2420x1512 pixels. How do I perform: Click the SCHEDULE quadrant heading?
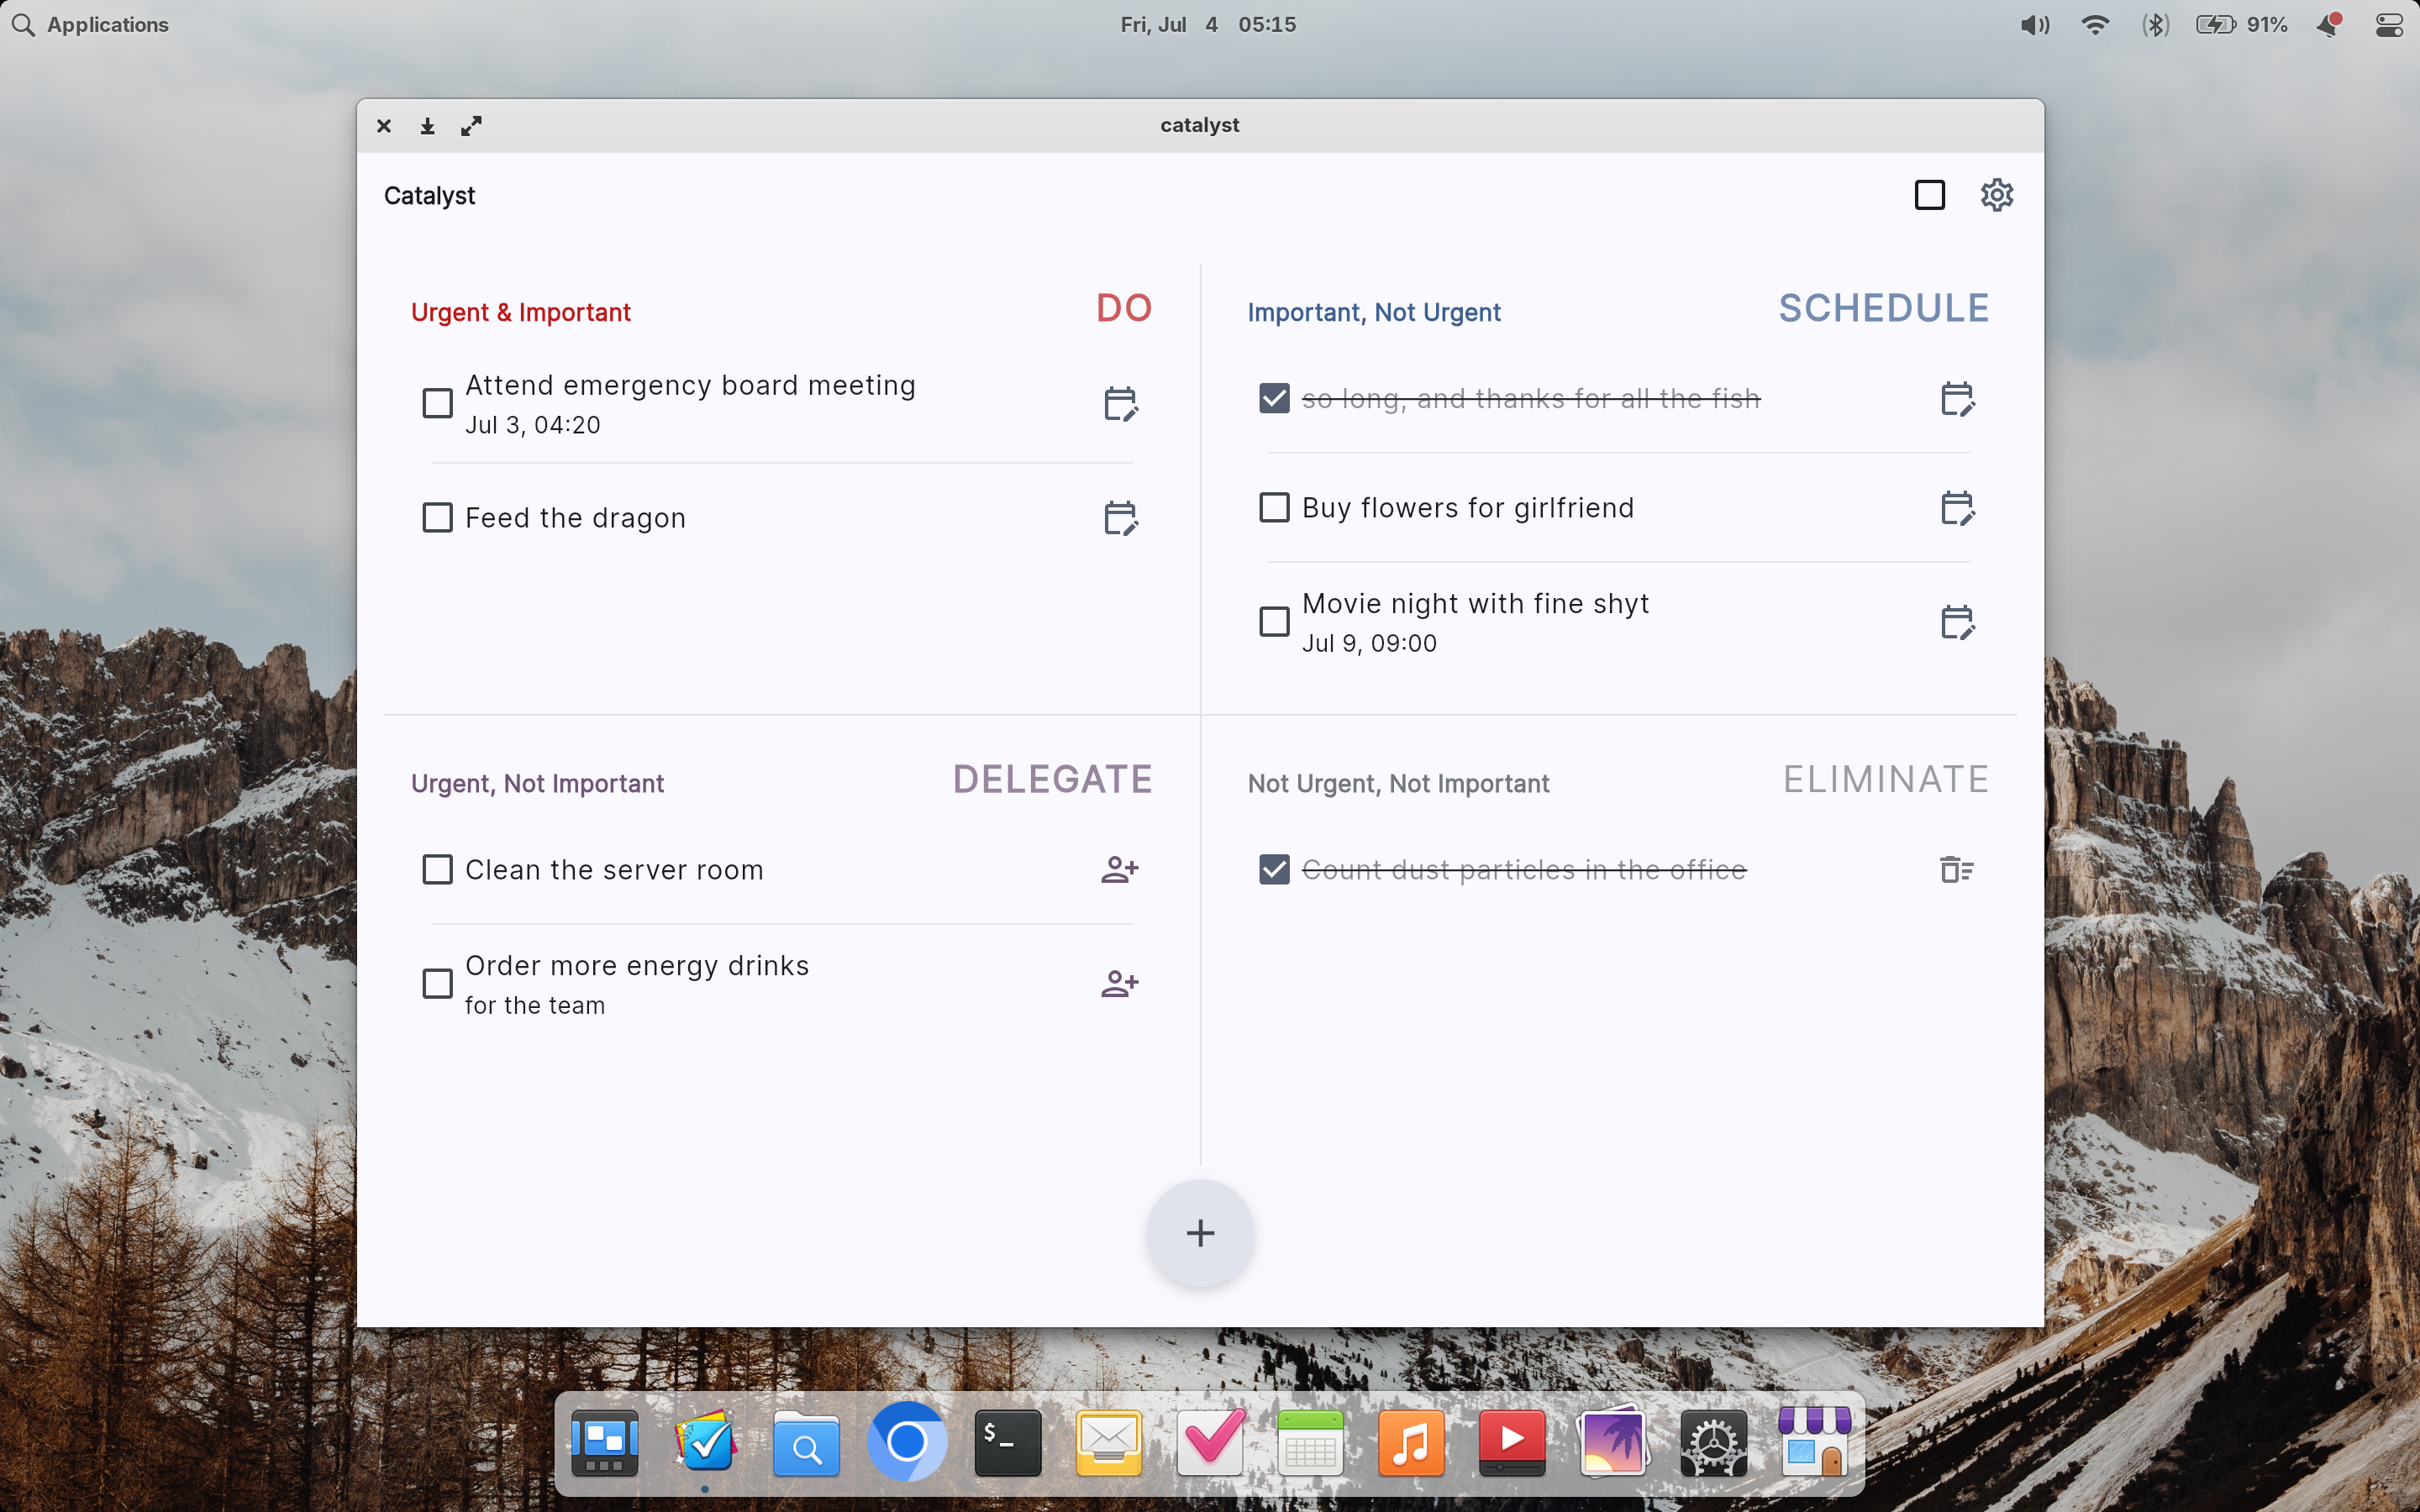[1884, 308]
